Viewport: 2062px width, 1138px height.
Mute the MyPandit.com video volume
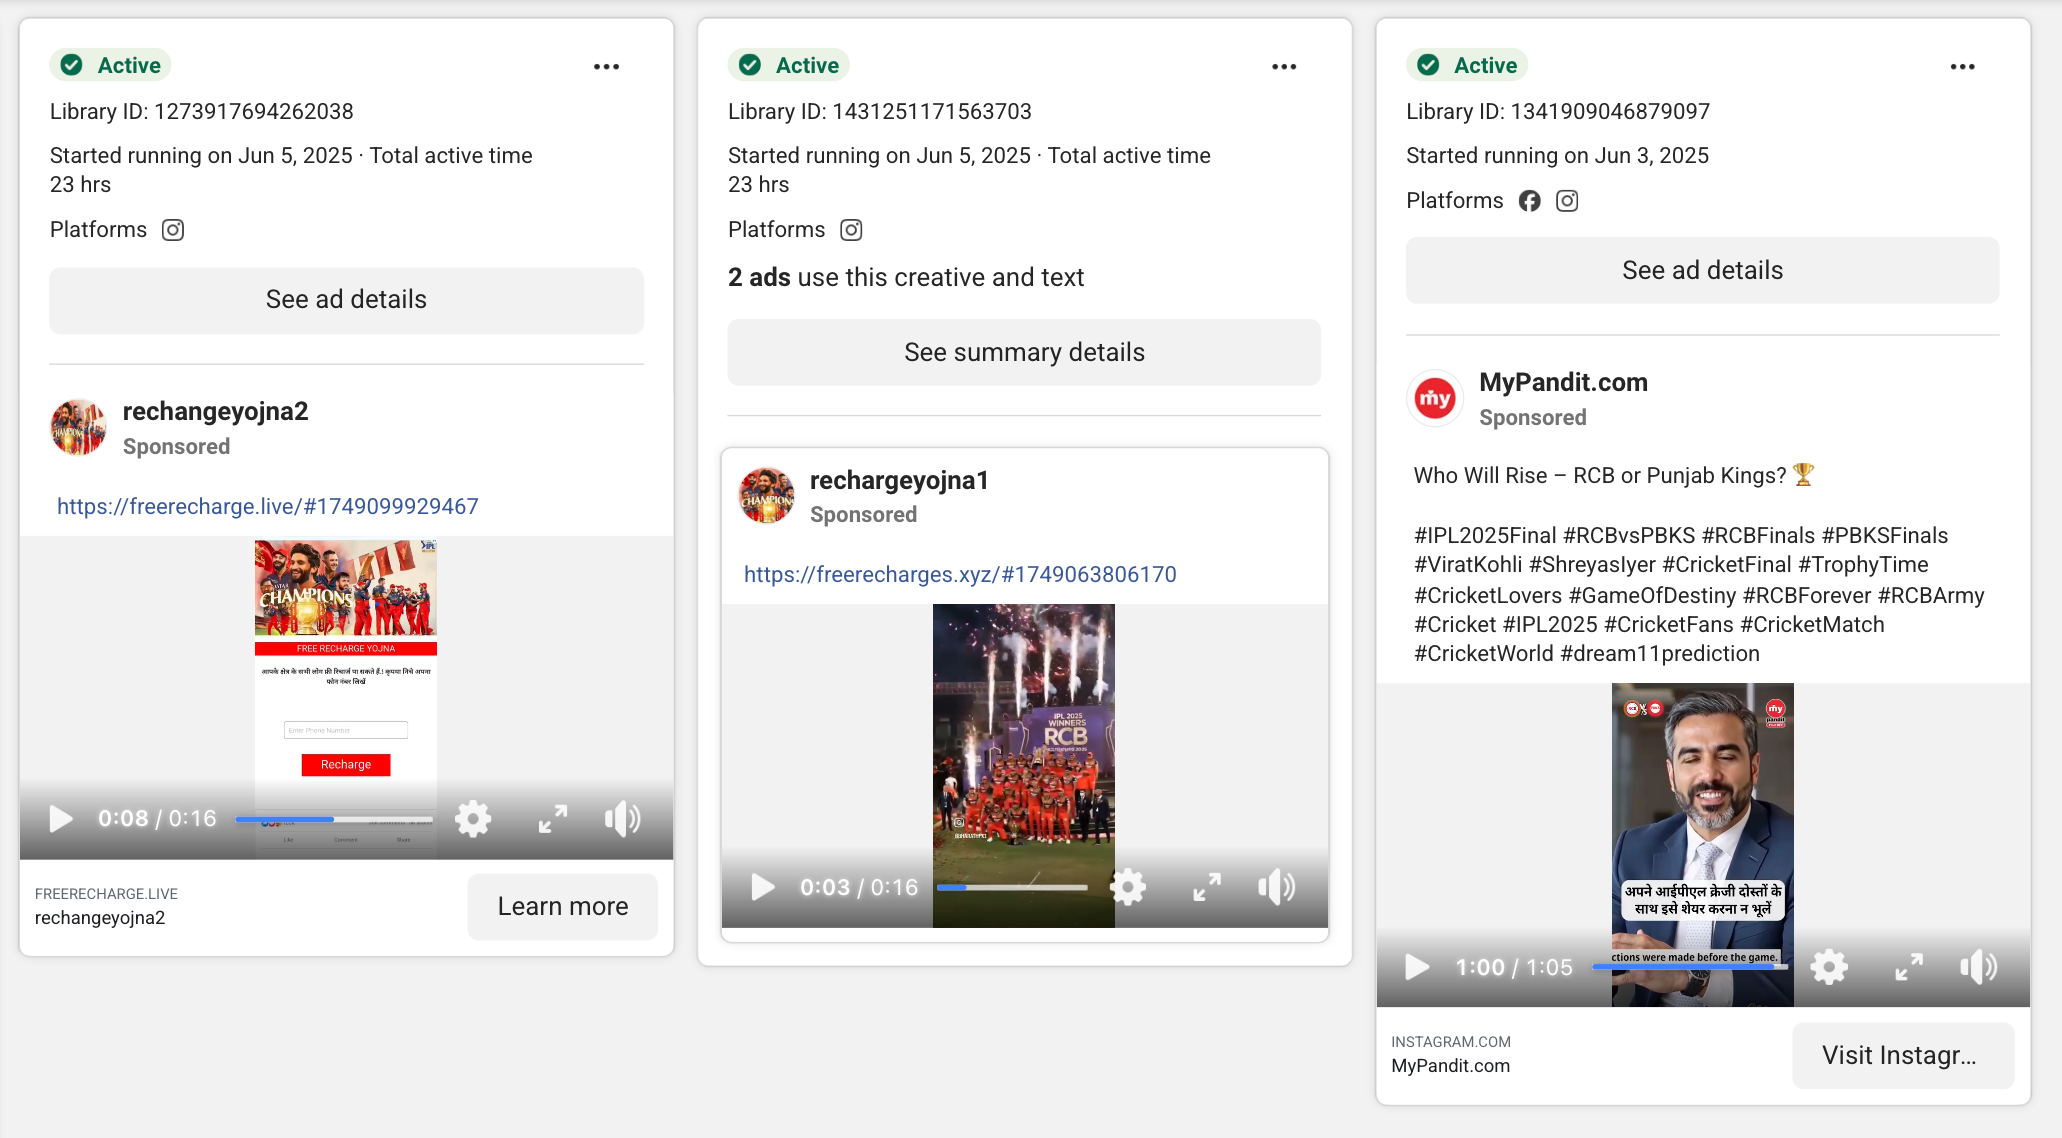[1978, 967]
